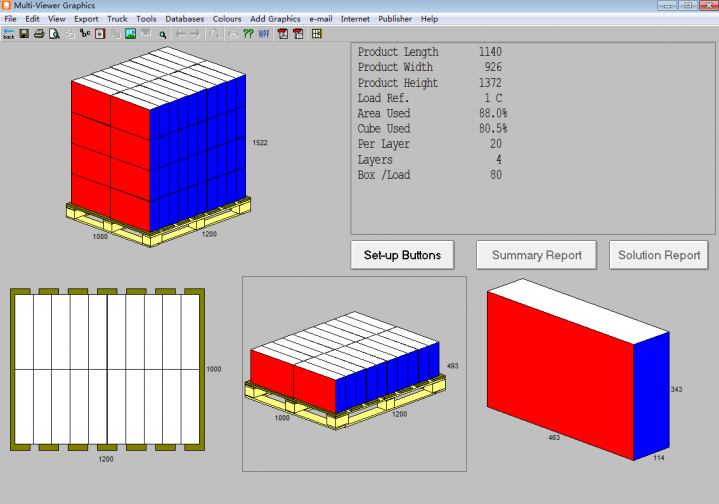Click the Solution Report button
The width and height of the screenshot is (719, 504).
click(x=659, y=255)
